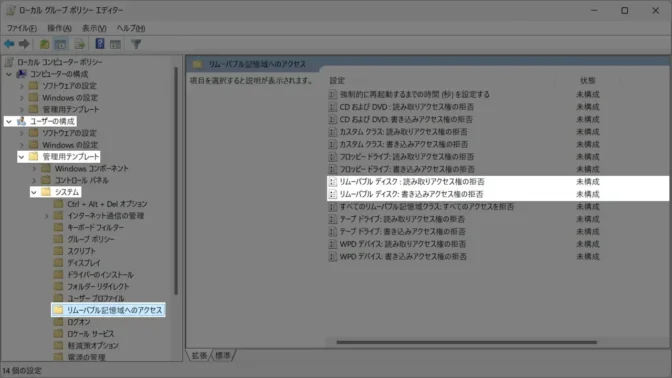The image size is (672, 378).
Task: Click the Forward arrow toolbar icon
Action: [24, 44]
